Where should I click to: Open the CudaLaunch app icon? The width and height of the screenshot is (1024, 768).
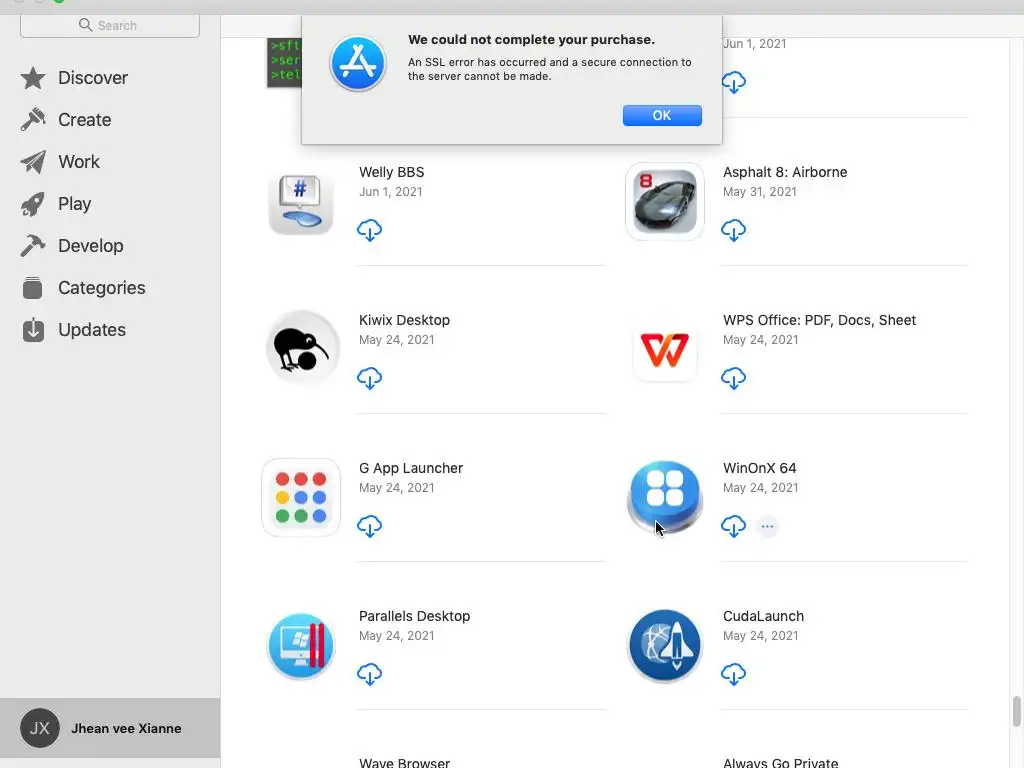[x=665, y=646]
